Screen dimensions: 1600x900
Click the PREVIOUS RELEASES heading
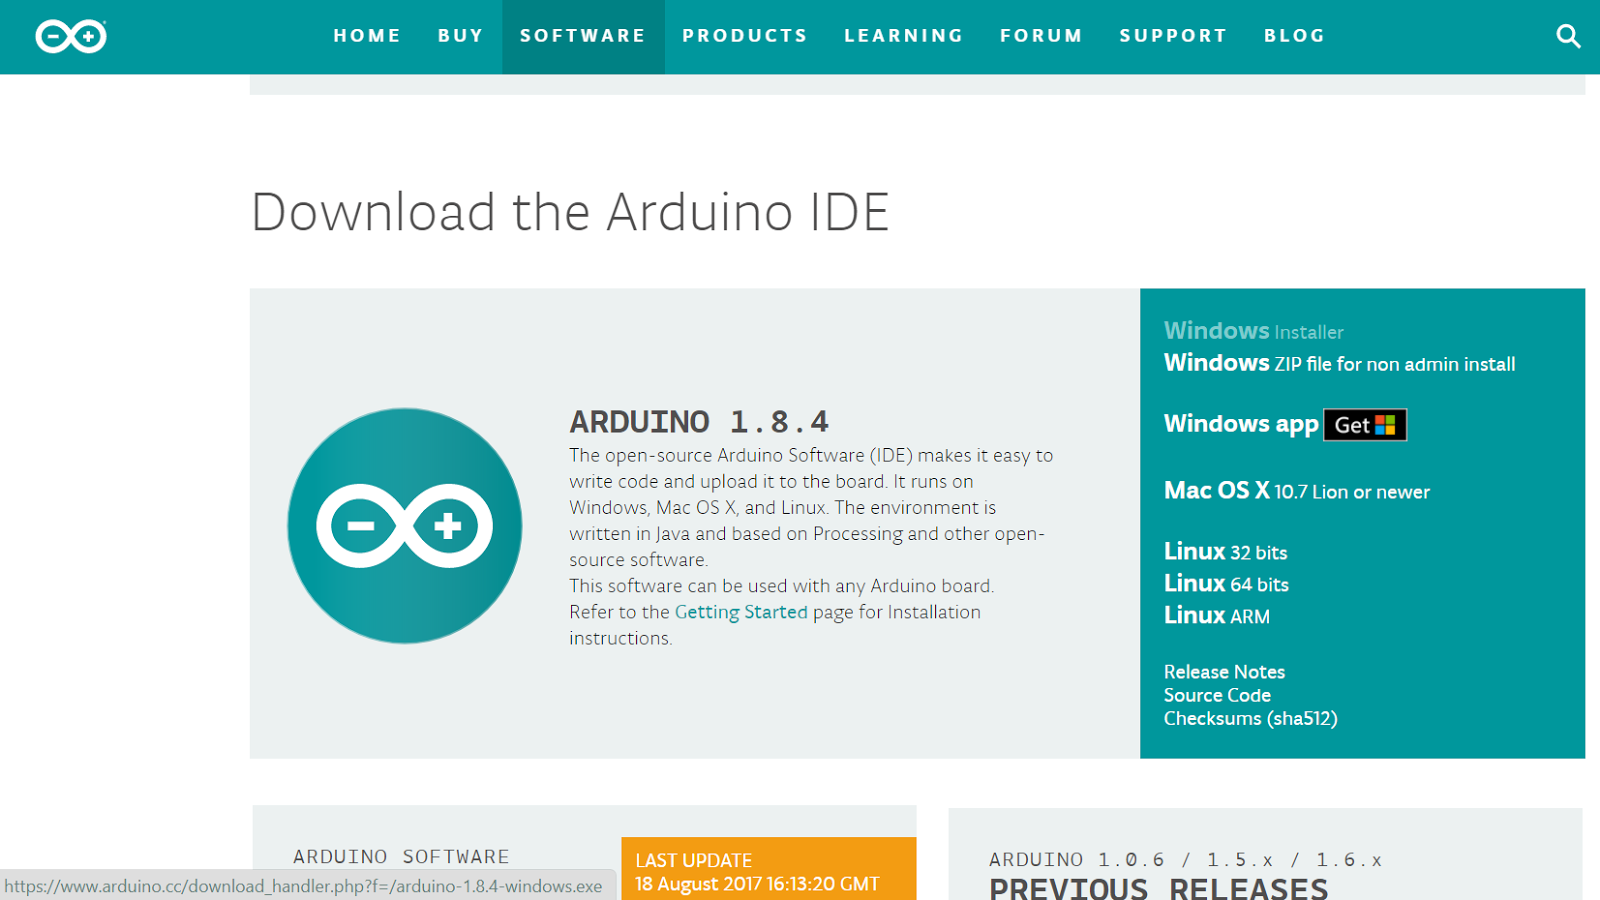pos(1157,886)
